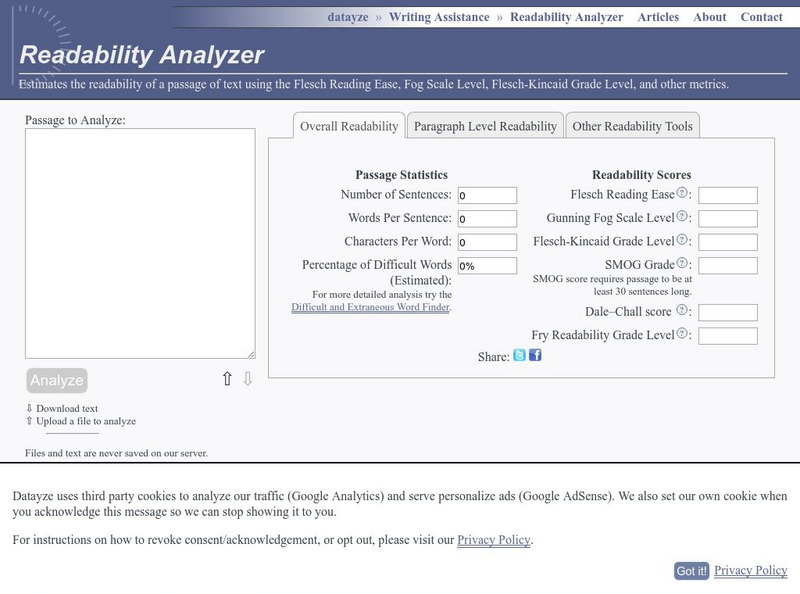Click the Flesch-Kincaid Grade Level field
Image resolution: width=800 pixels, height=594 pixels.
[728, 242]
